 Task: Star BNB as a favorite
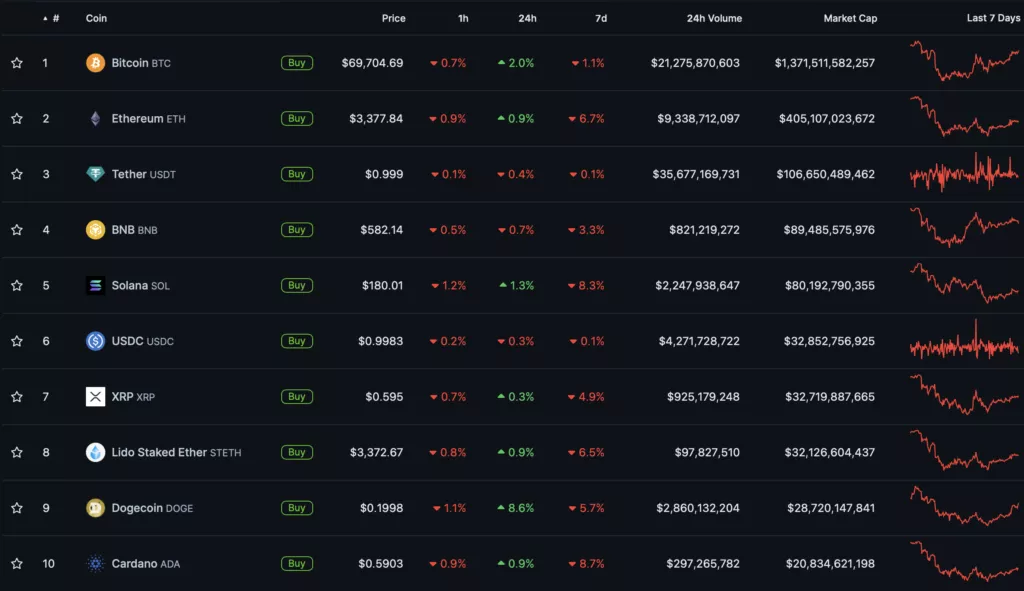[17, 230]
